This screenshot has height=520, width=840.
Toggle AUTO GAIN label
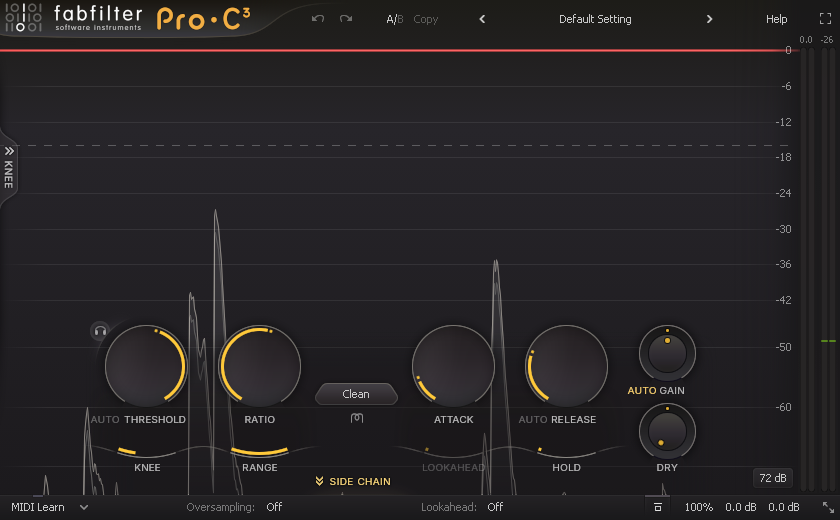(656, 390)
